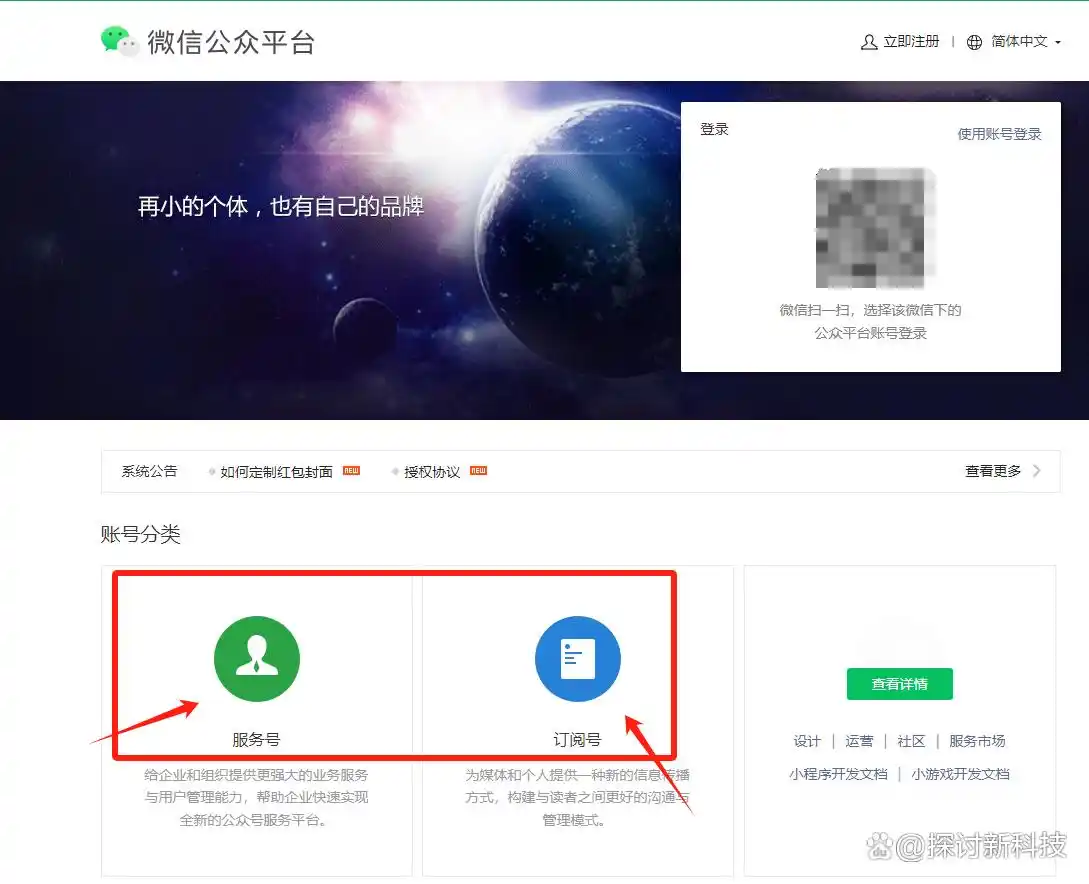This screenshot has height=884, width=1089.
Task: Click the blue 订阅号 subscription account icon
Action: click(x=578, y=659)
